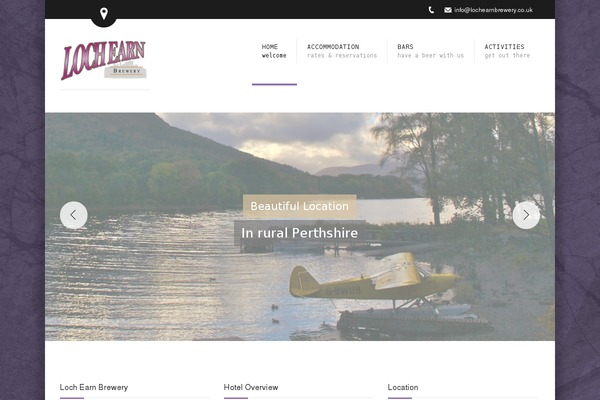Viewport: 600px width, 400px height.
Task: Advance to the next slide arrow
Action: pyautogui.click(x=526, y=215)
